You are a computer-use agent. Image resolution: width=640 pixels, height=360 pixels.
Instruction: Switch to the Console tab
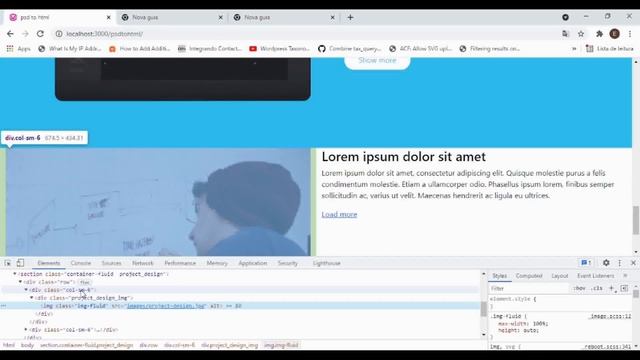coord(81,263)
